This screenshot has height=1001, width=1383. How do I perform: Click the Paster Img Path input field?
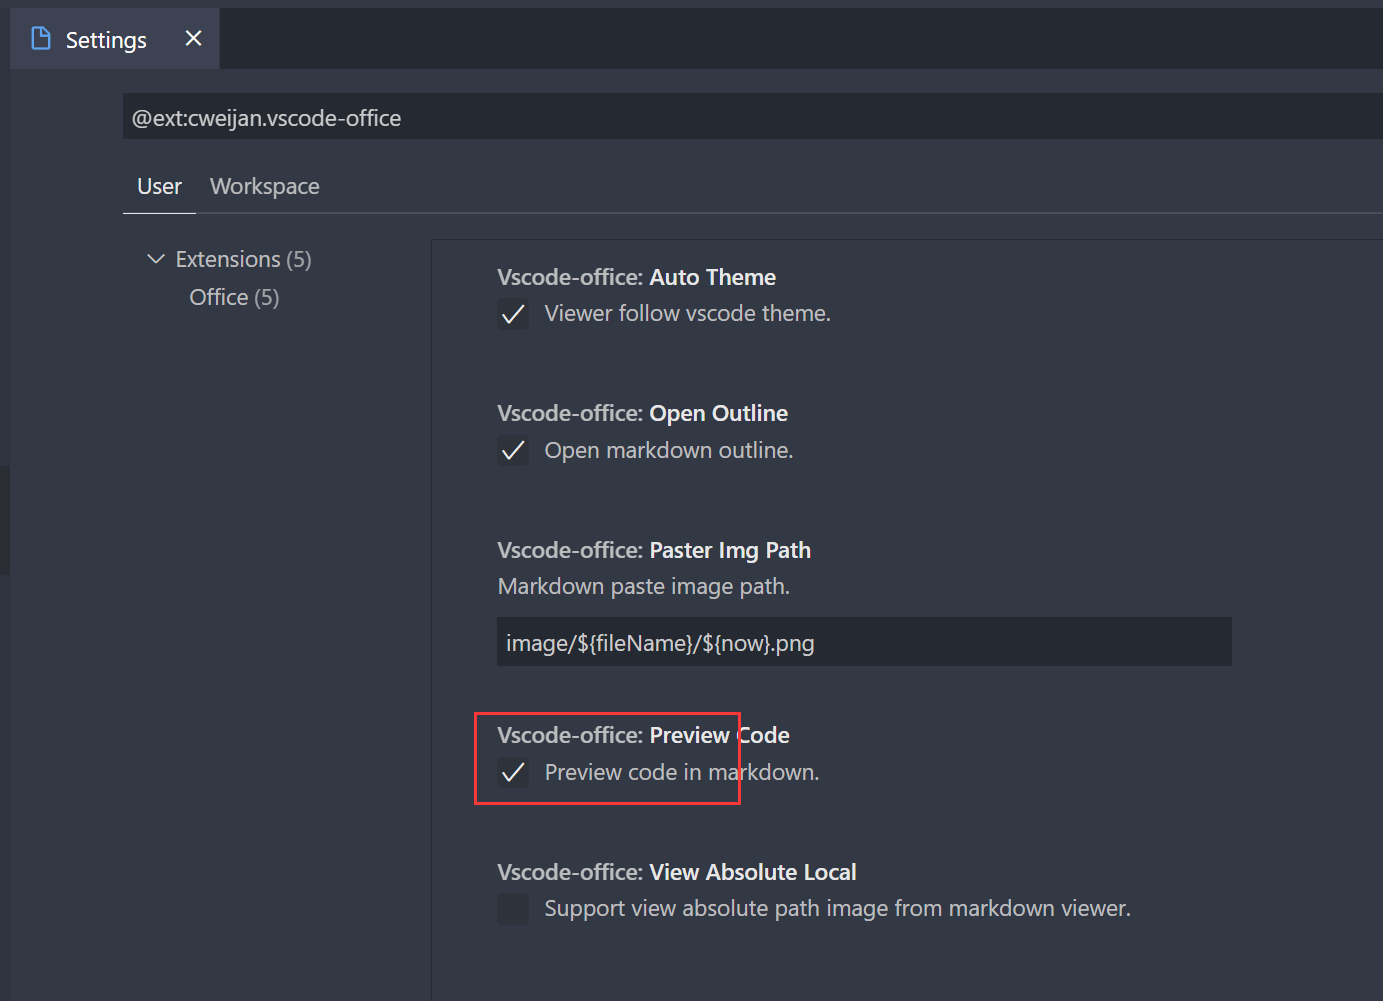coord(864,642)
